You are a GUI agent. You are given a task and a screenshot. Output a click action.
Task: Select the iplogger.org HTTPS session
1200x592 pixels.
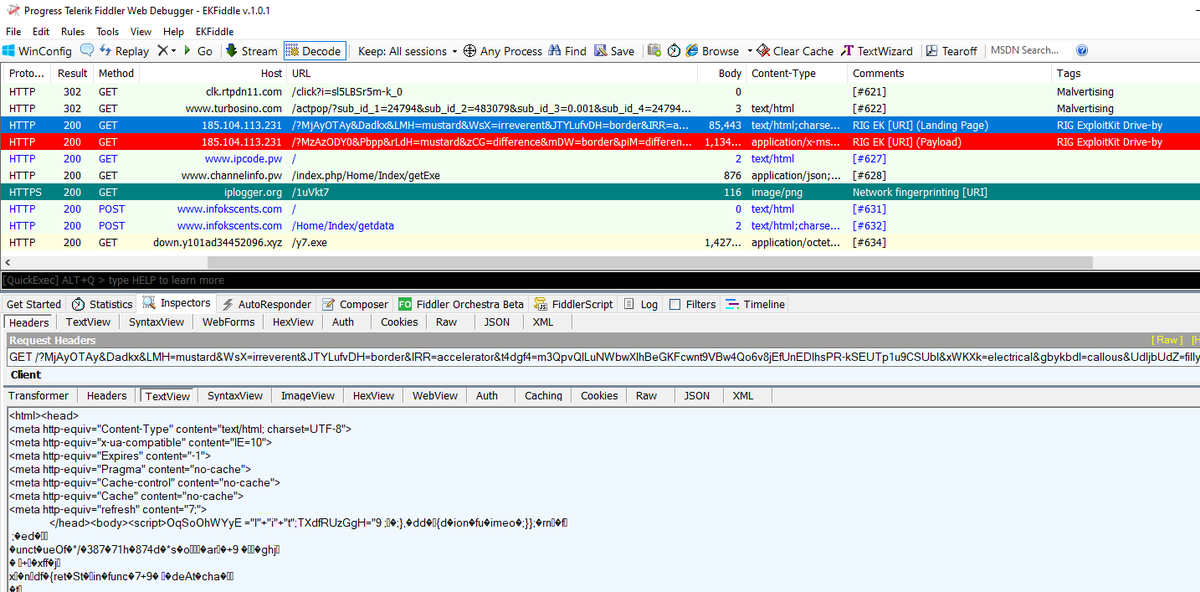coord(600,192)
